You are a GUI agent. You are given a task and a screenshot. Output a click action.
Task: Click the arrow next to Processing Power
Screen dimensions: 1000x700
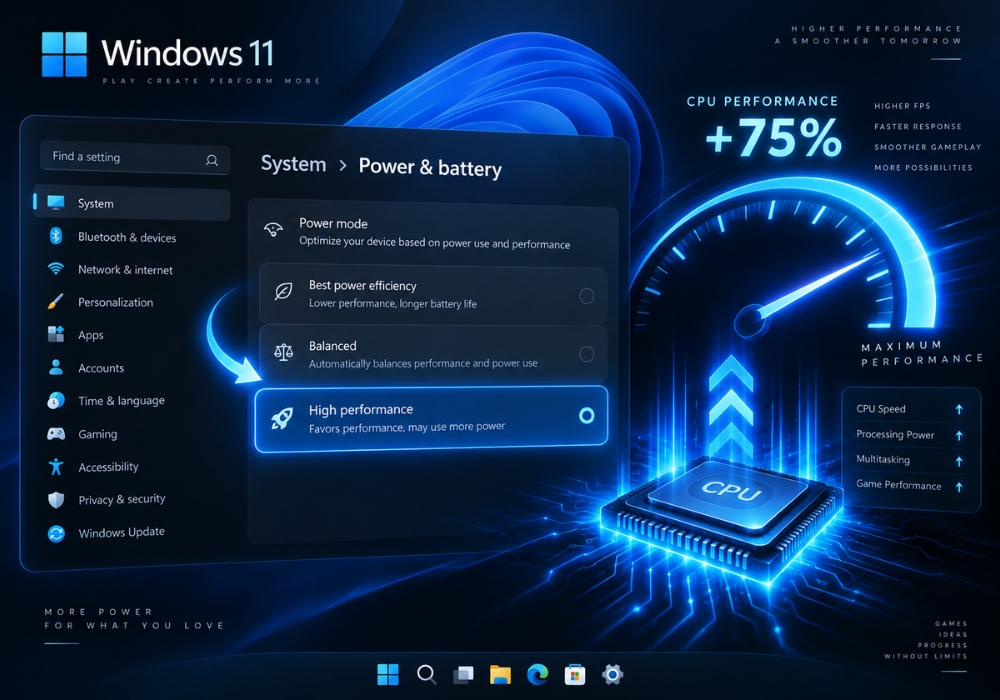(959, 435)
